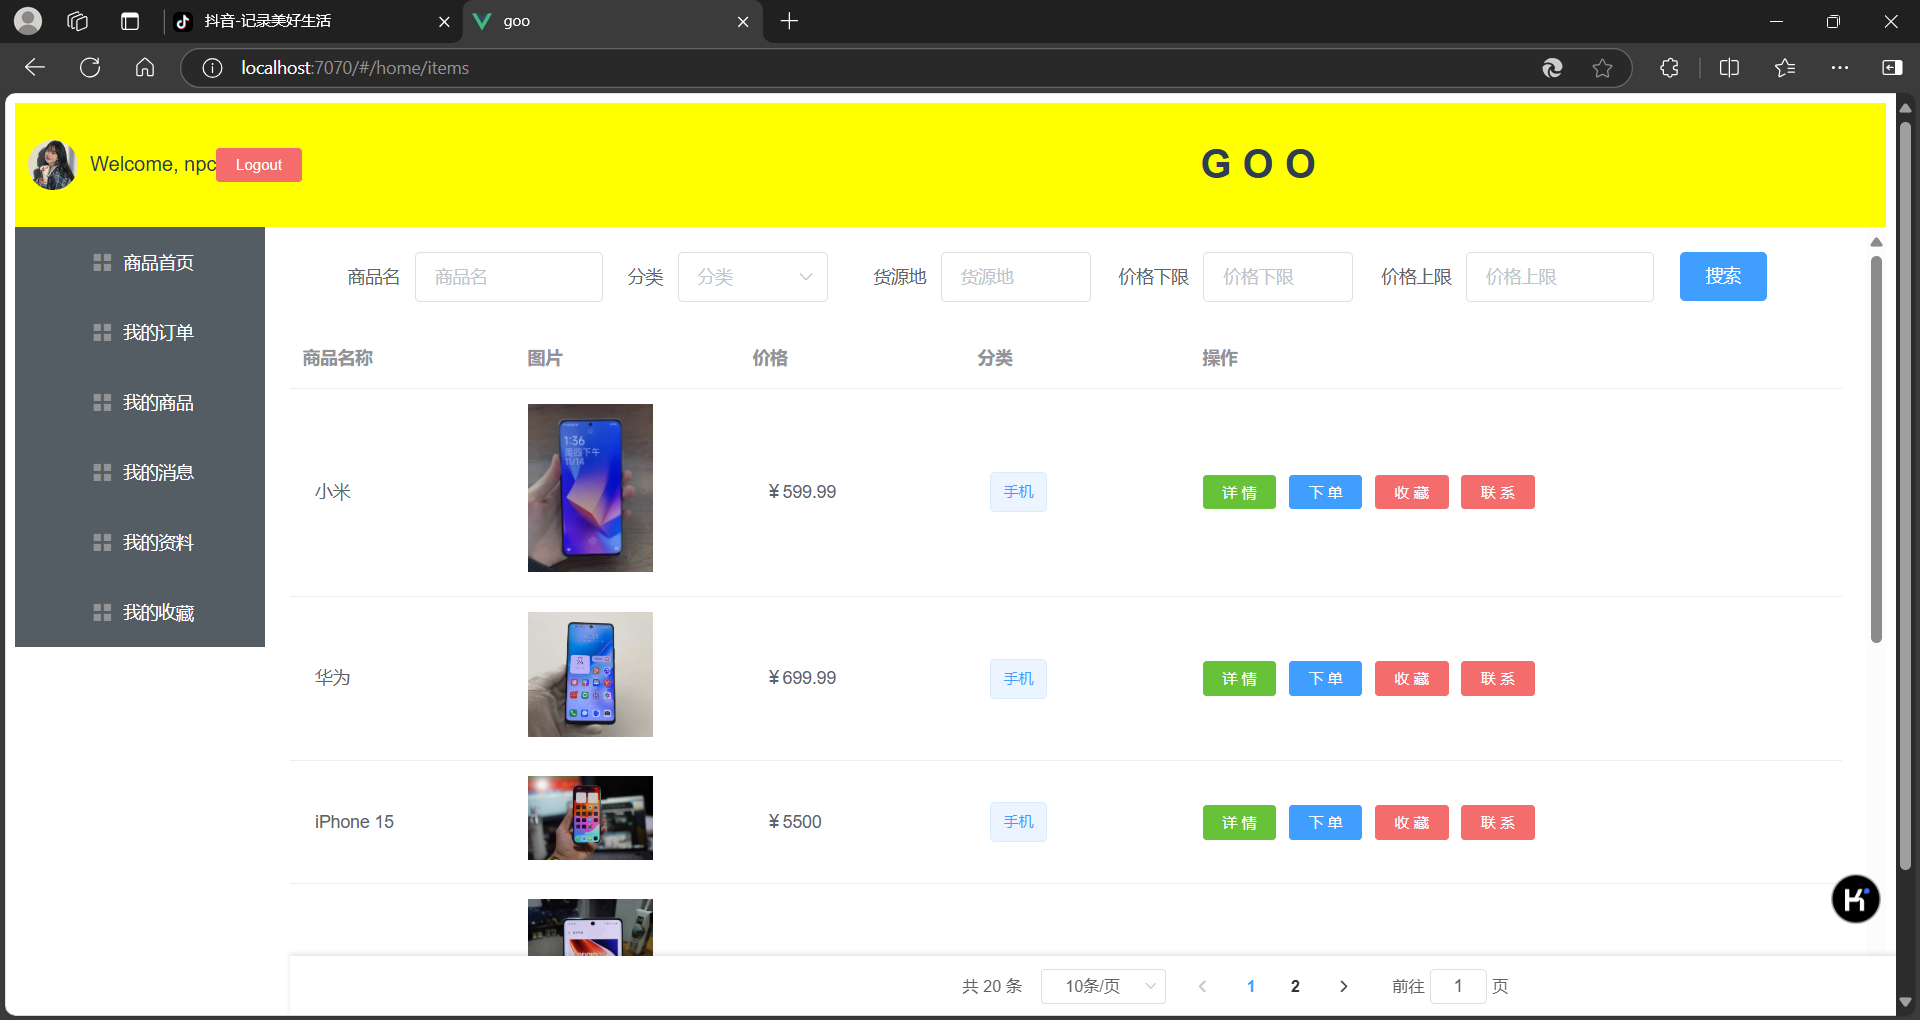Open the iPhone 15 product image
The image size is (1920, 1020).
pyautogui.click(x=590, y=818)
